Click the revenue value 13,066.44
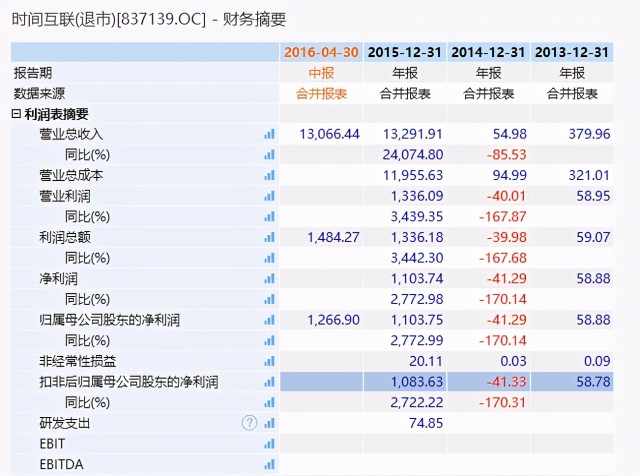 329,134
